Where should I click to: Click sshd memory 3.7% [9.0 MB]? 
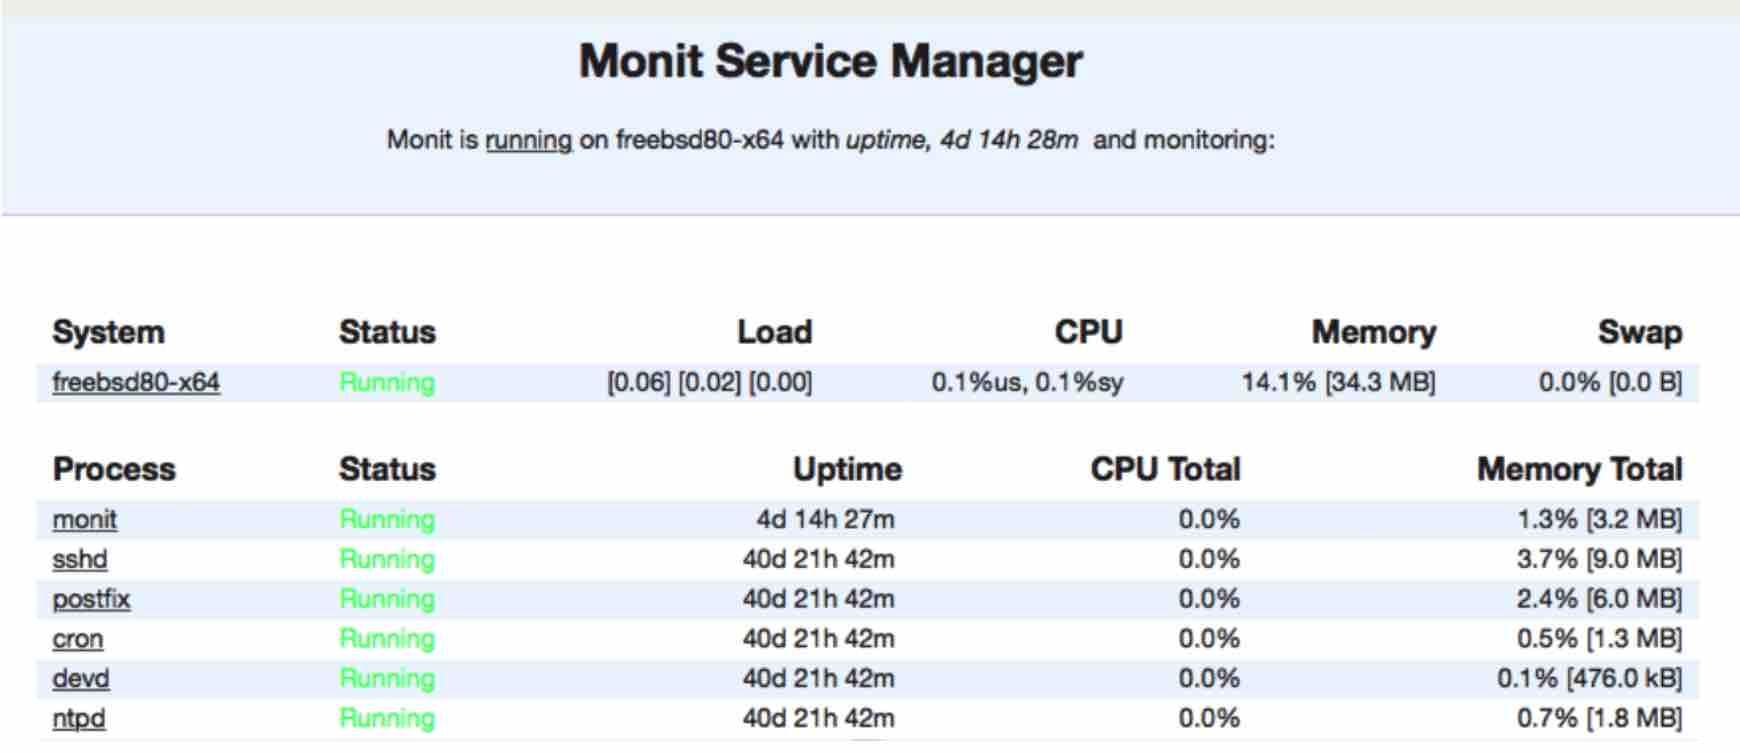coord(1599,559)
